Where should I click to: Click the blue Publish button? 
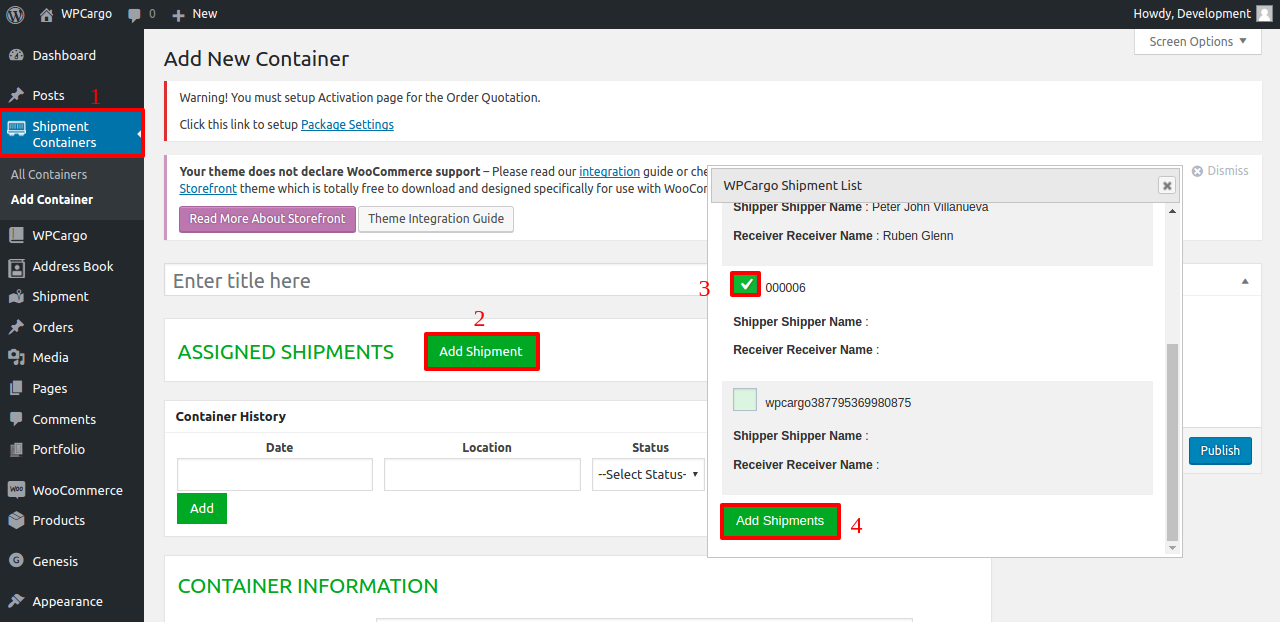[1220, 450]
